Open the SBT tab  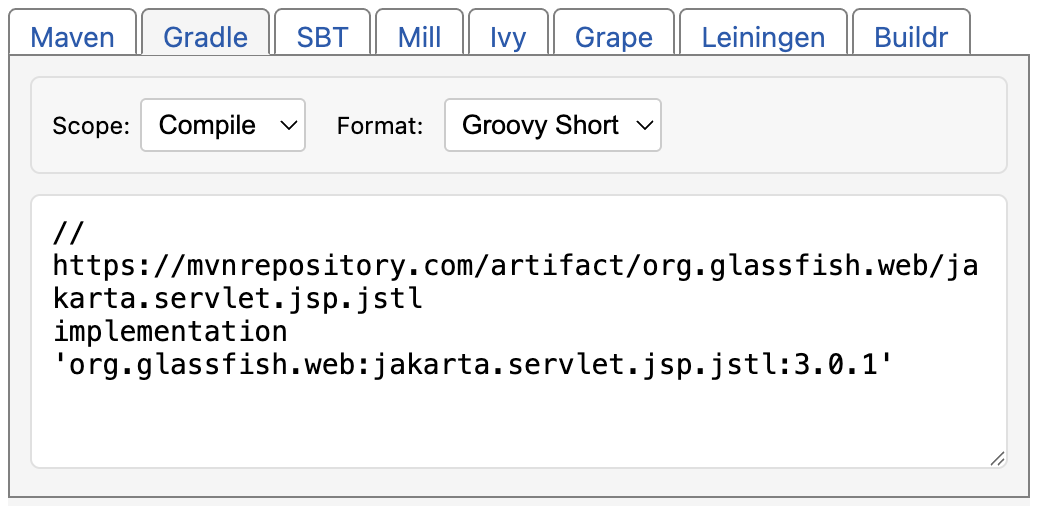coord(322,32)
